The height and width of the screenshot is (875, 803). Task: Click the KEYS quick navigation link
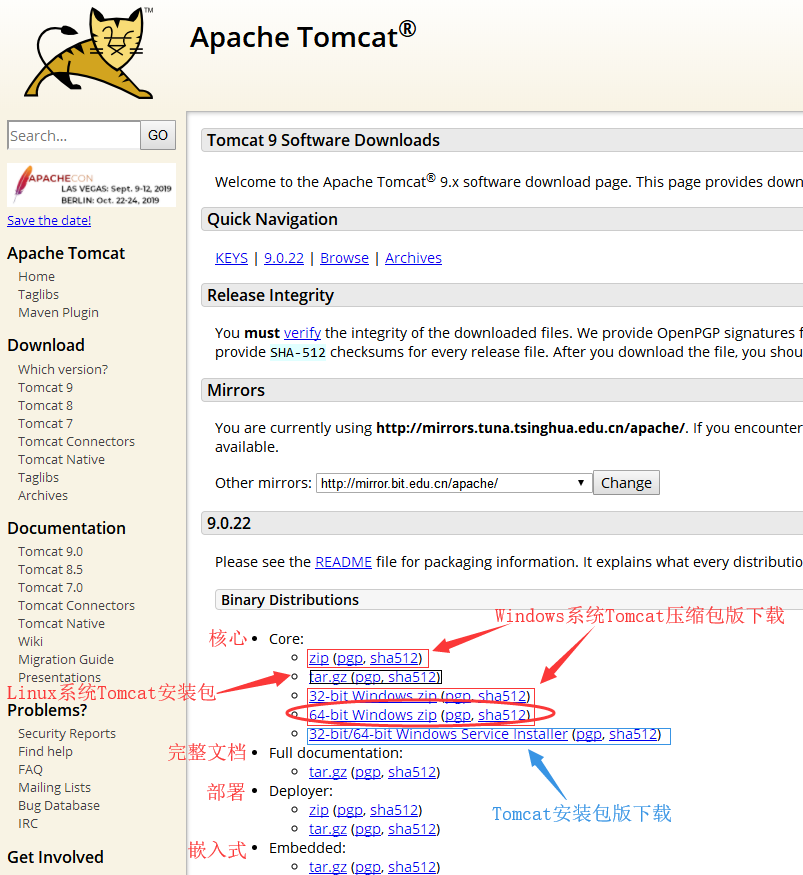click(x=232, y=258)
